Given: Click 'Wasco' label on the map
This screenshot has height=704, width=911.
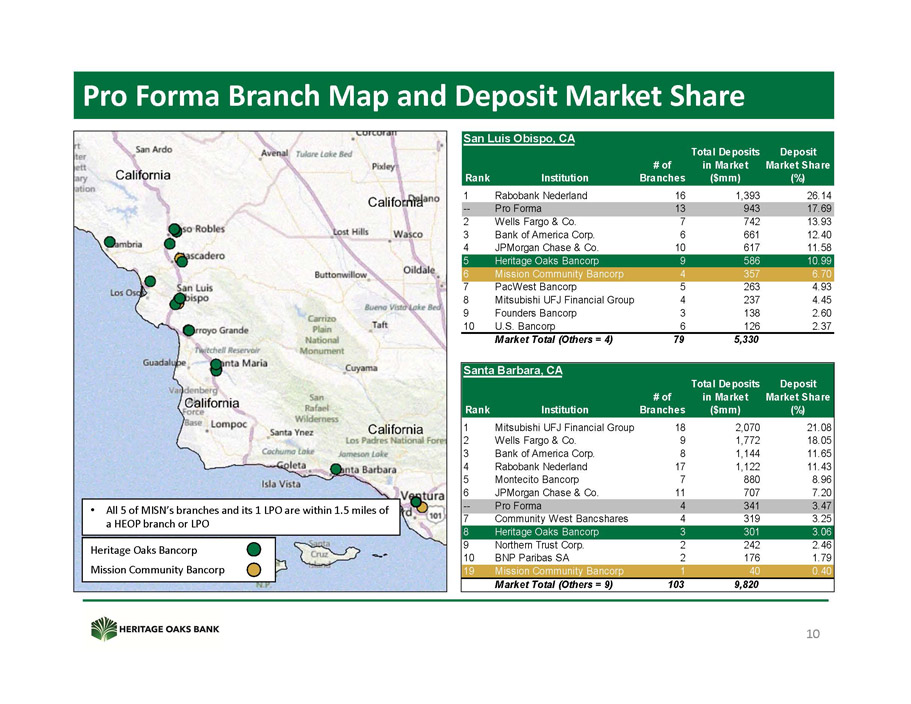Looking at the screenshot, I should (x=408, y=234).
